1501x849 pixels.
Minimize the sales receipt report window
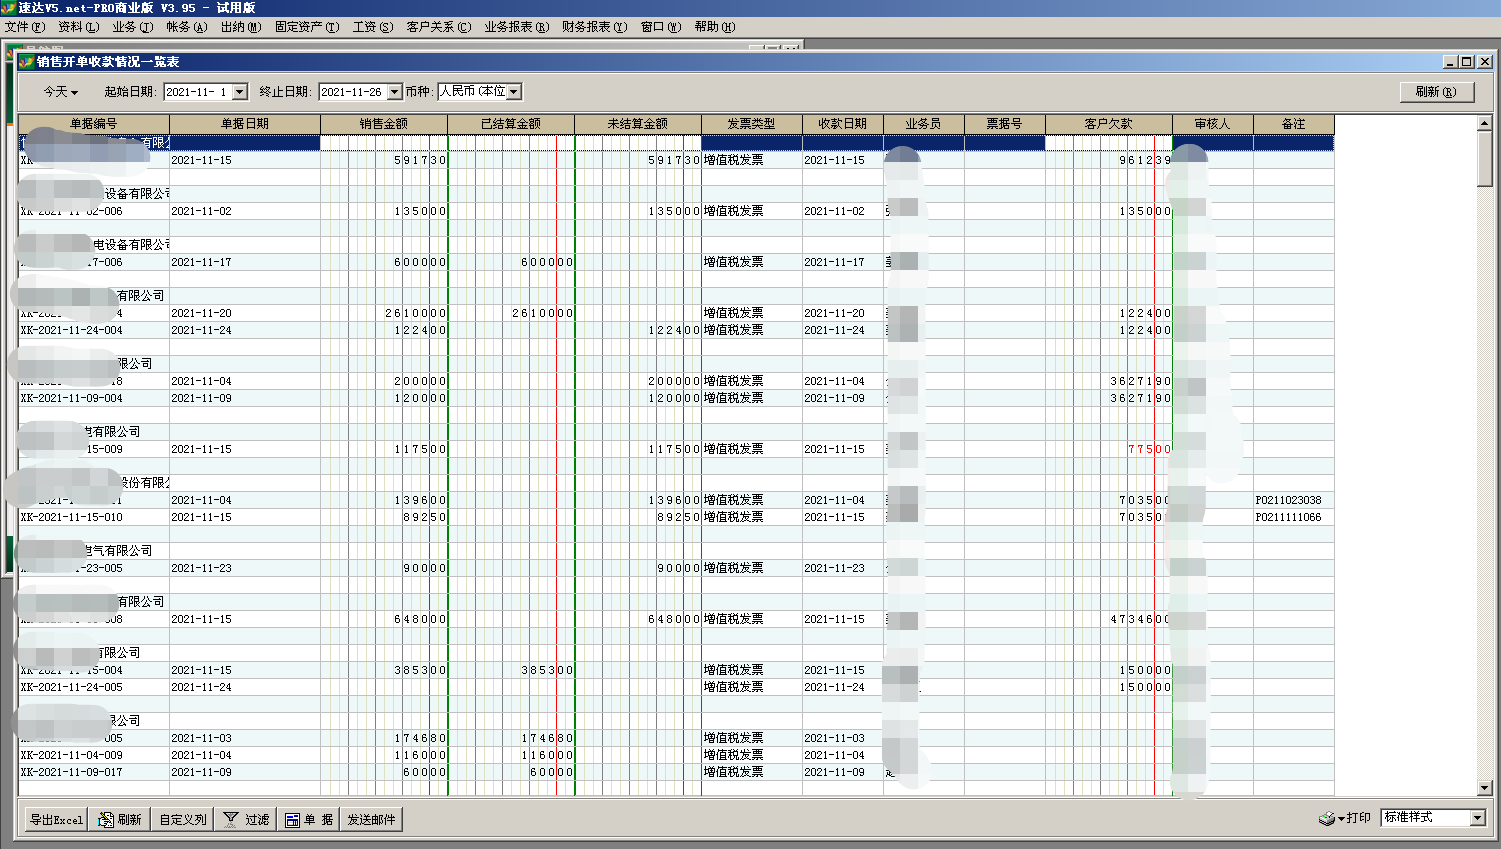click(1450, 62)
